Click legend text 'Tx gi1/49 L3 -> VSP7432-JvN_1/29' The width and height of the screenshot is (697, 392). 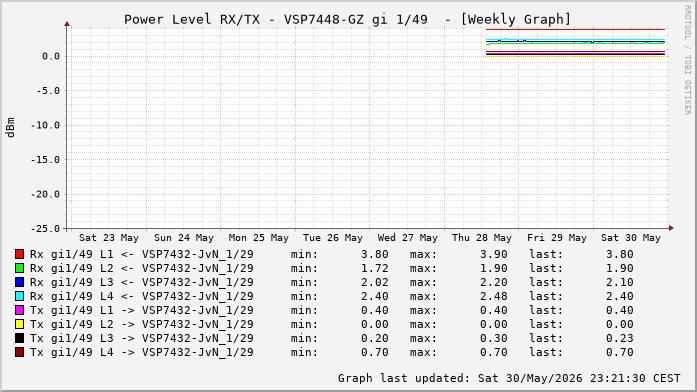(142, 339)
